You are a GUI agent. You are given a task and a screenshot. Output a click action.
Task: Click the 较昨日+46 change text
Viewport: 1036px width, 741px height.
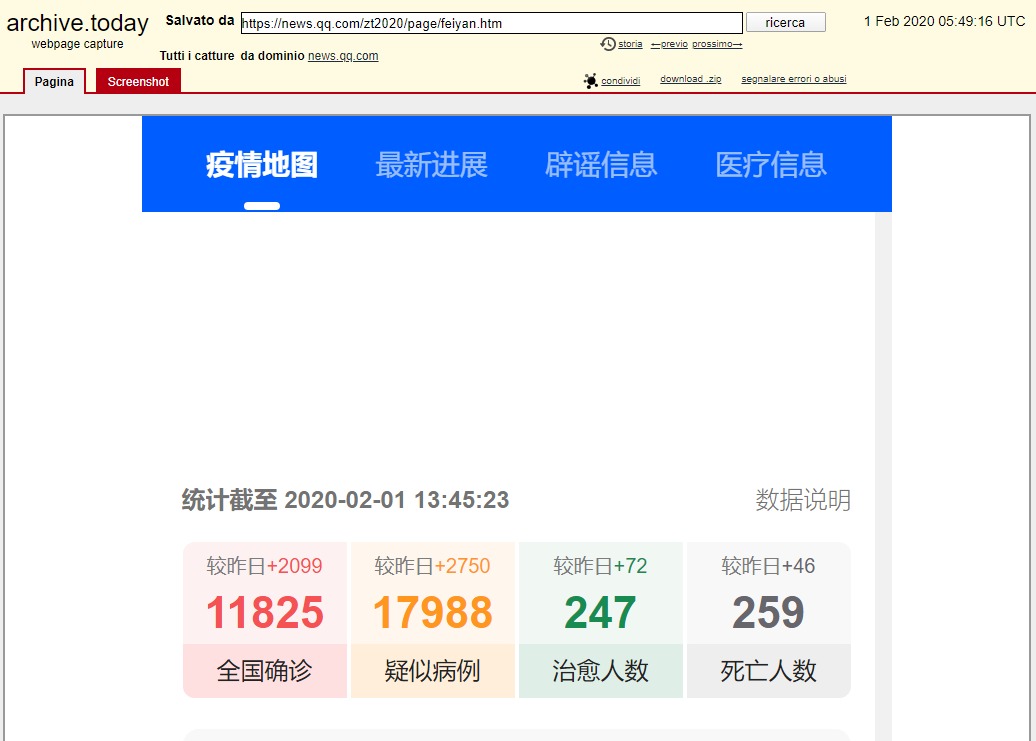pos(768,566)
